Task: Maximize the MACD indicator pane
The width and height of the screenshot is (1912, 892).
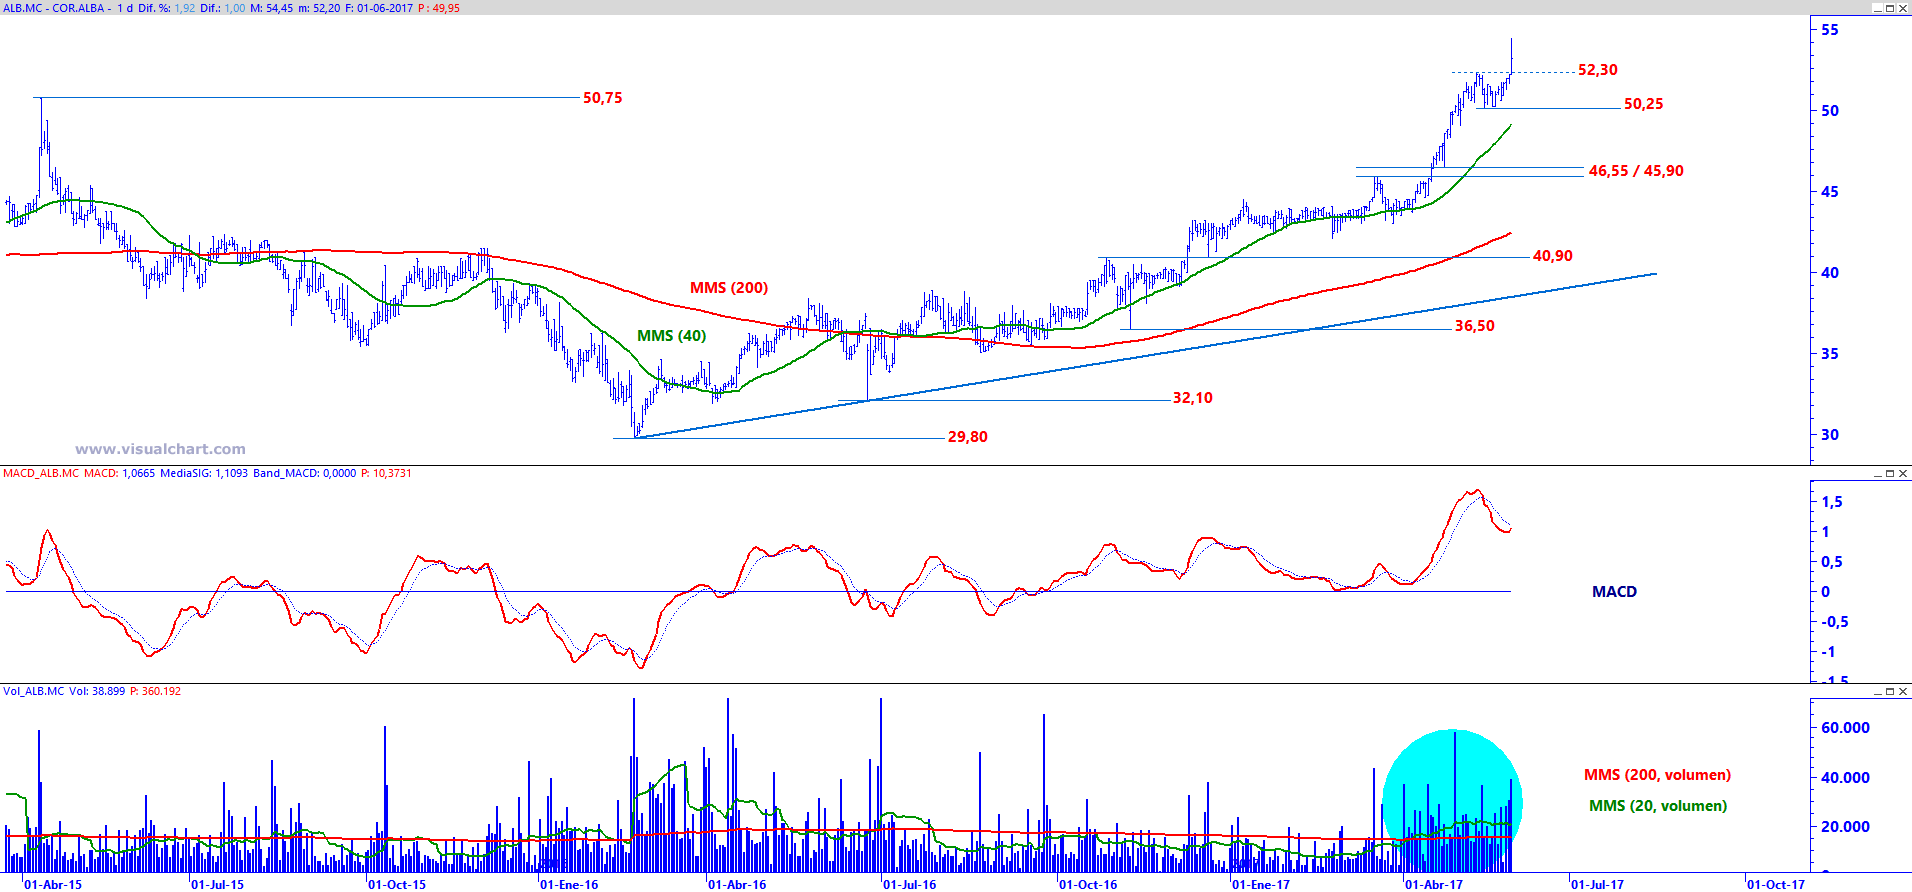Action: (x=1890, y=473)
